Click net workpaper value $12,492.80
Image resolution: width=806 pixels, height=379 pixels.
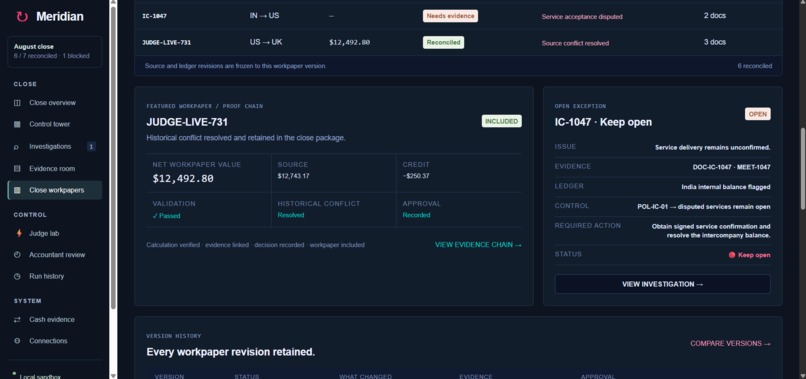(x=183, y=179)
